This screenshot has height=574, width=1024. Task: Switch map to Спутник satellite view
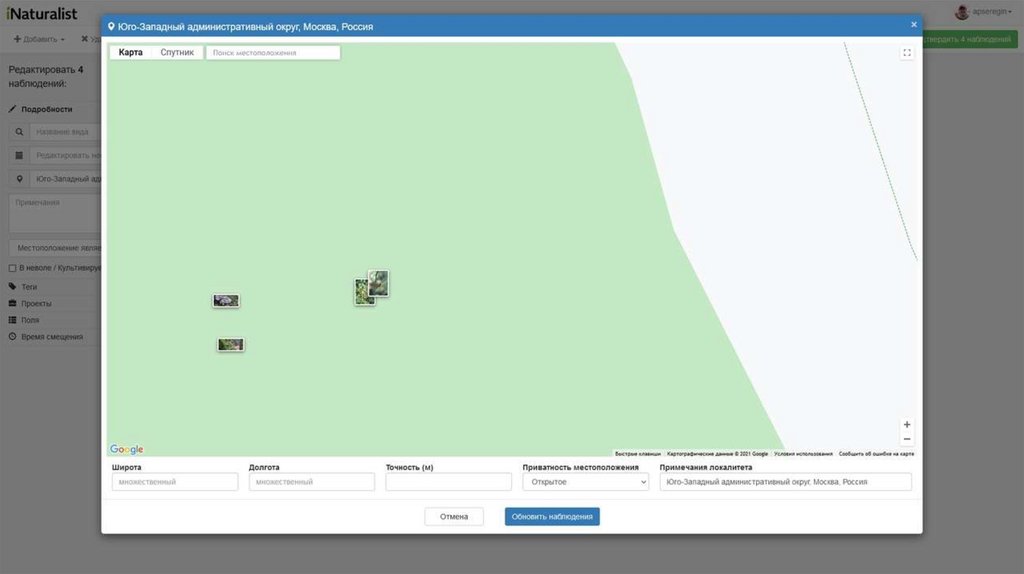coord(177,52)
